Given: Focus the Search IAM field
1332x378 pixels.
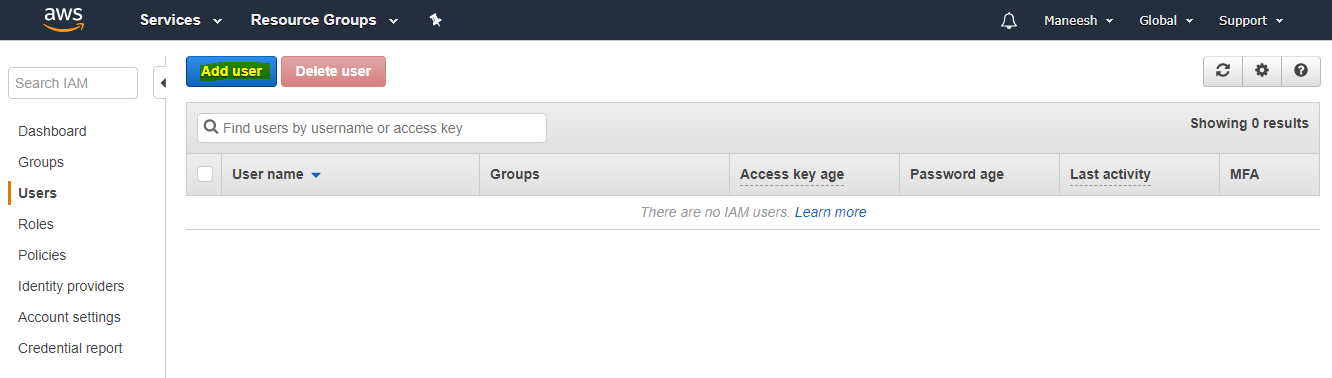Looking at the screenshot, I should pos(73,83).
